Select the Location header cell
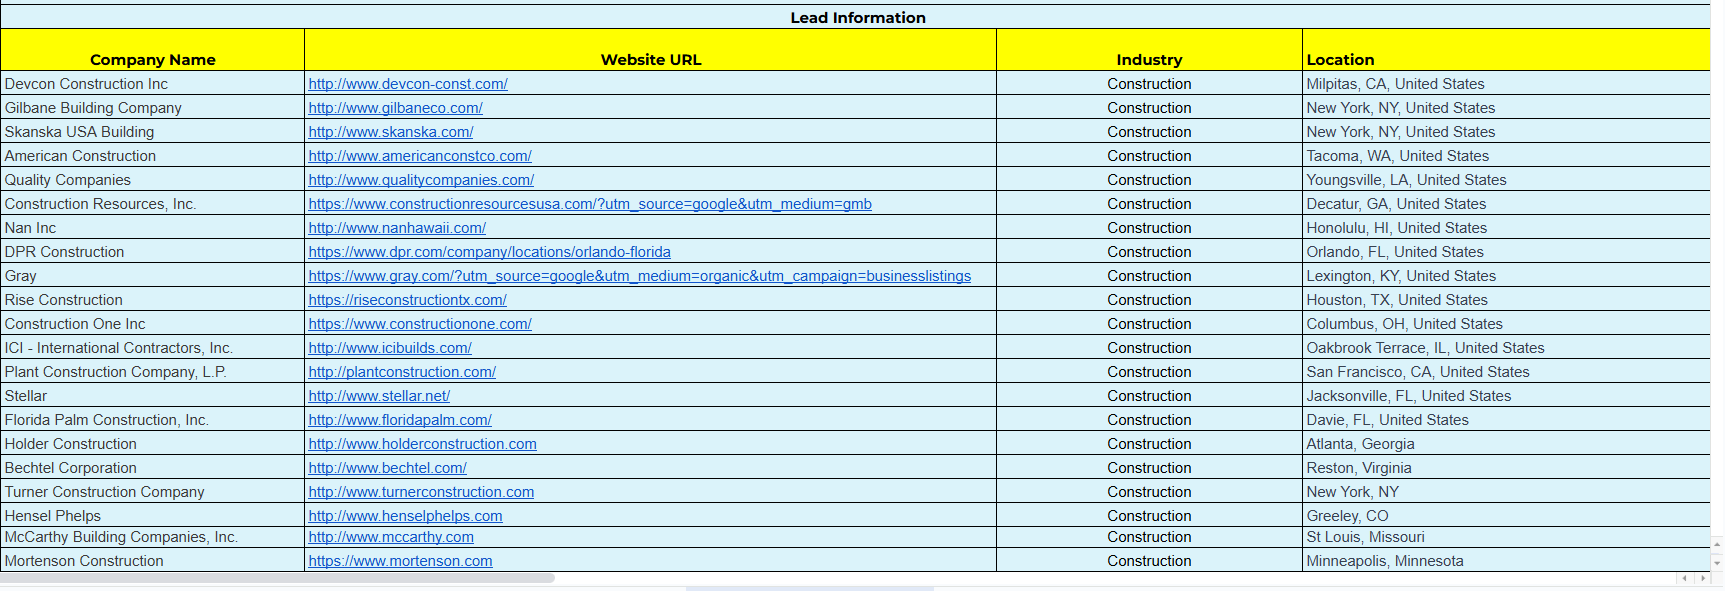1725x591 pixels. [1506, 50]
